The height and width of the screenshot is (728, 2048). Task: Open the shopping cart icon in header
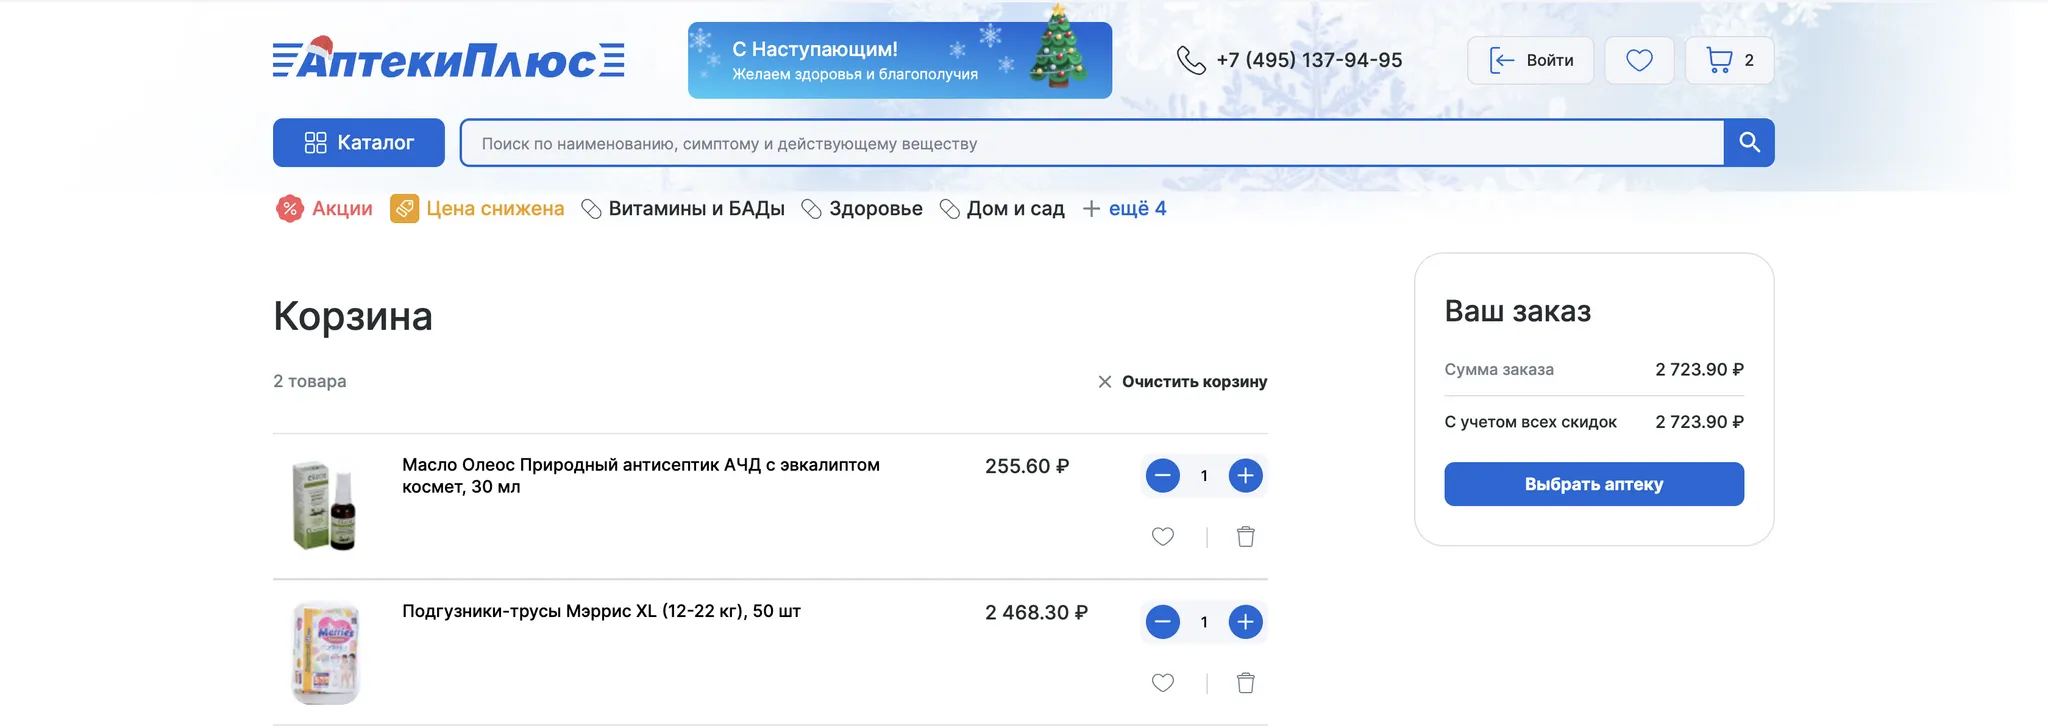point(1729,60)
